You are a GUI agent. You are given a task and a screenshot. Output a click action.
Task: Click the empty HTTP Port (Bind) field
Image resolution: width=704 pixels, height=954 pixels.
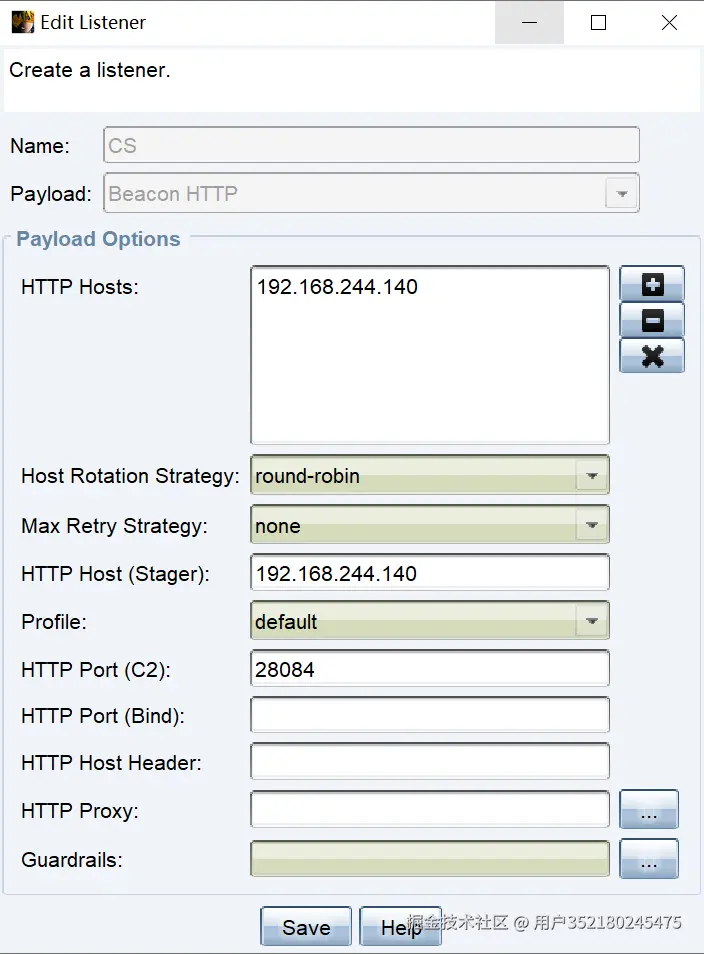pos(430,714)
